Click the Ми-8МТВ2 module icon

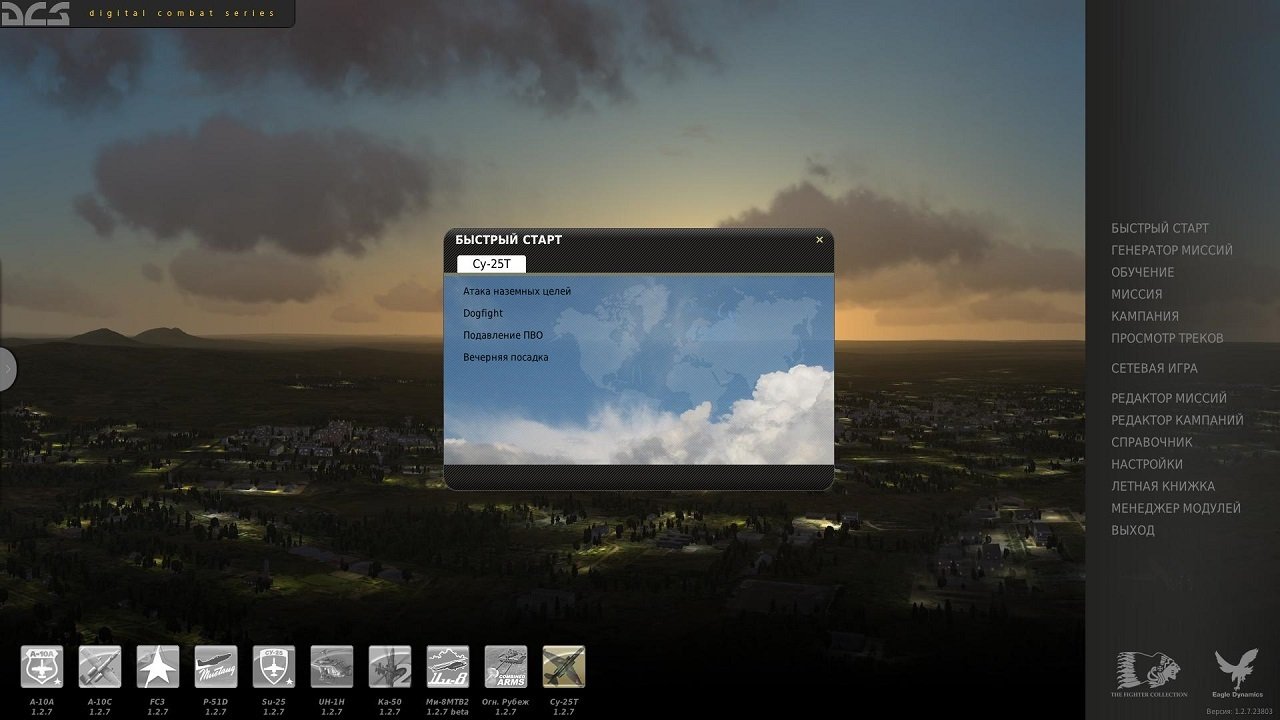tap(448, 667)
